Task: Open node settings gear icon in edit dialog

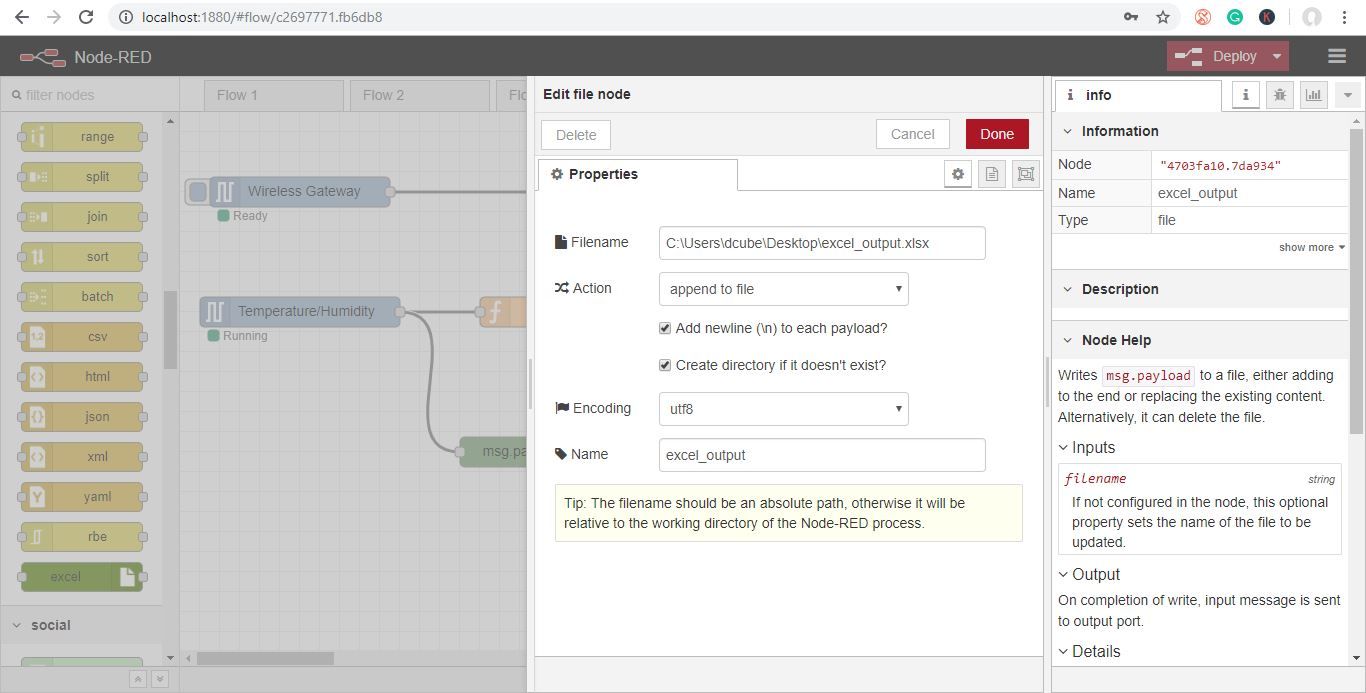Action: point(958,174)
